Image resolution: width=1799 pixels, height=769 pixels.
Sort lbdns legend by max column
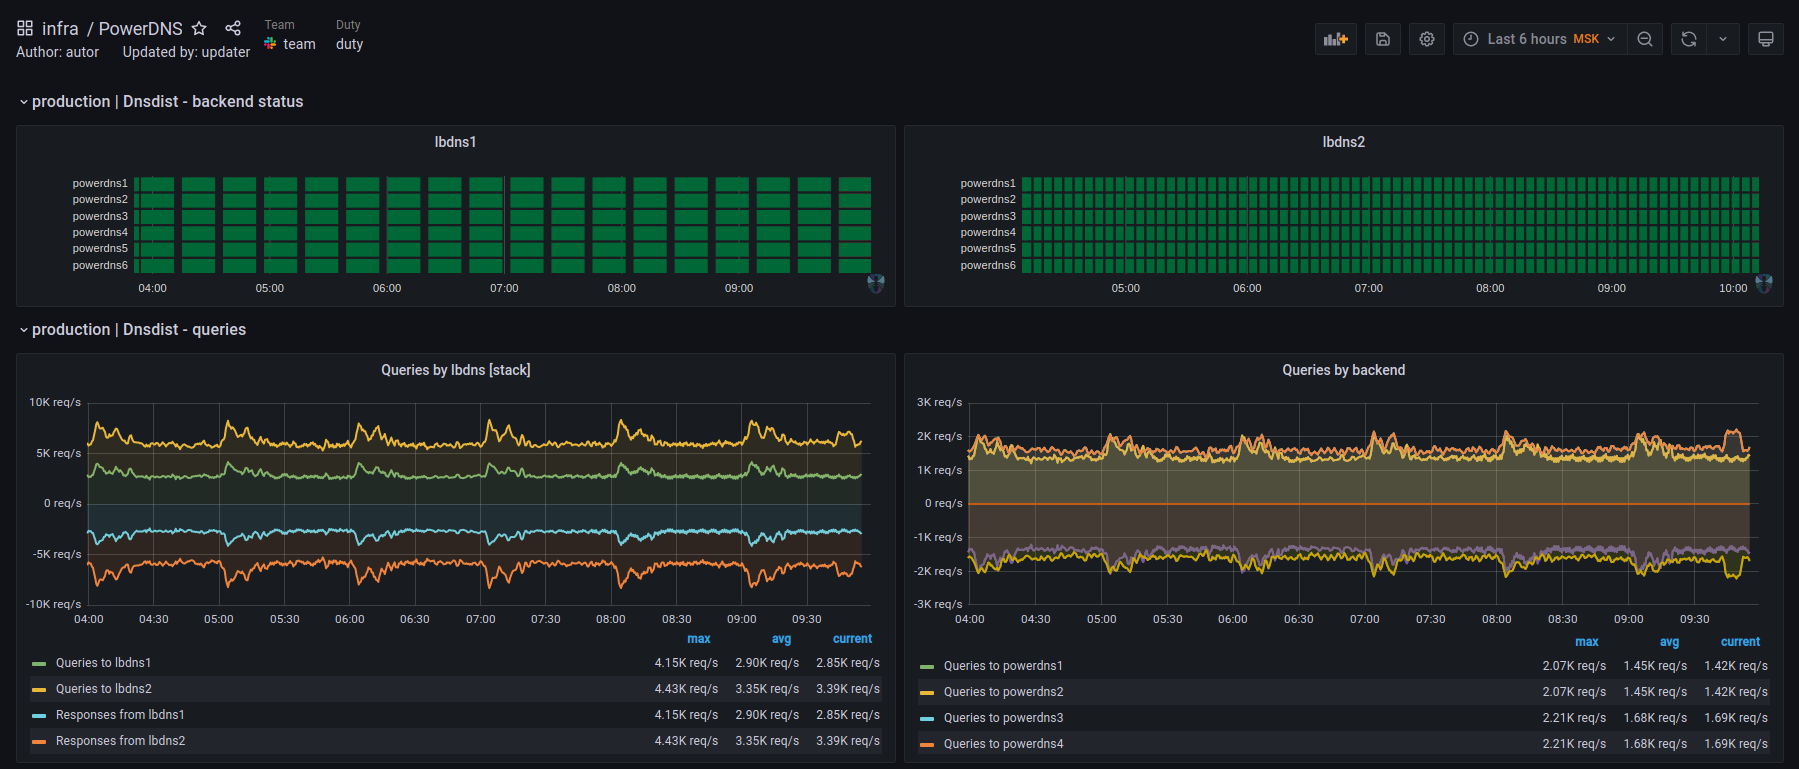pos(699,639)
